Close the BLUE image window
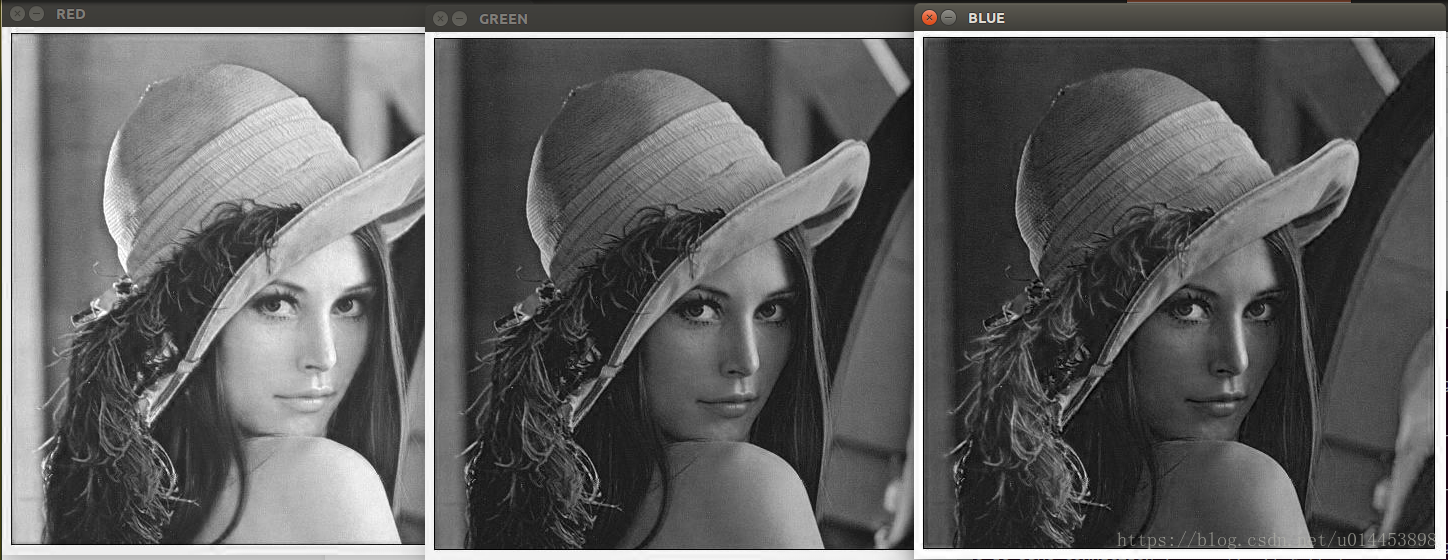 coord(929,18)
